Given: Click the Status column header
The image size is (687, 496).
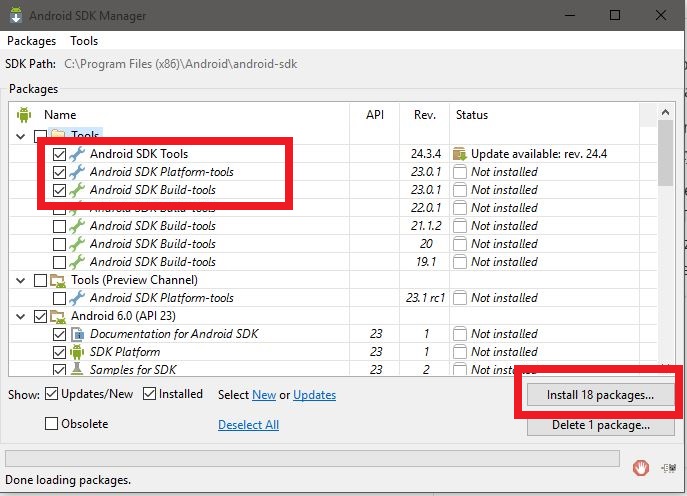Looking at the screenshot, I should pyautogui.click(x=472, y=115).
